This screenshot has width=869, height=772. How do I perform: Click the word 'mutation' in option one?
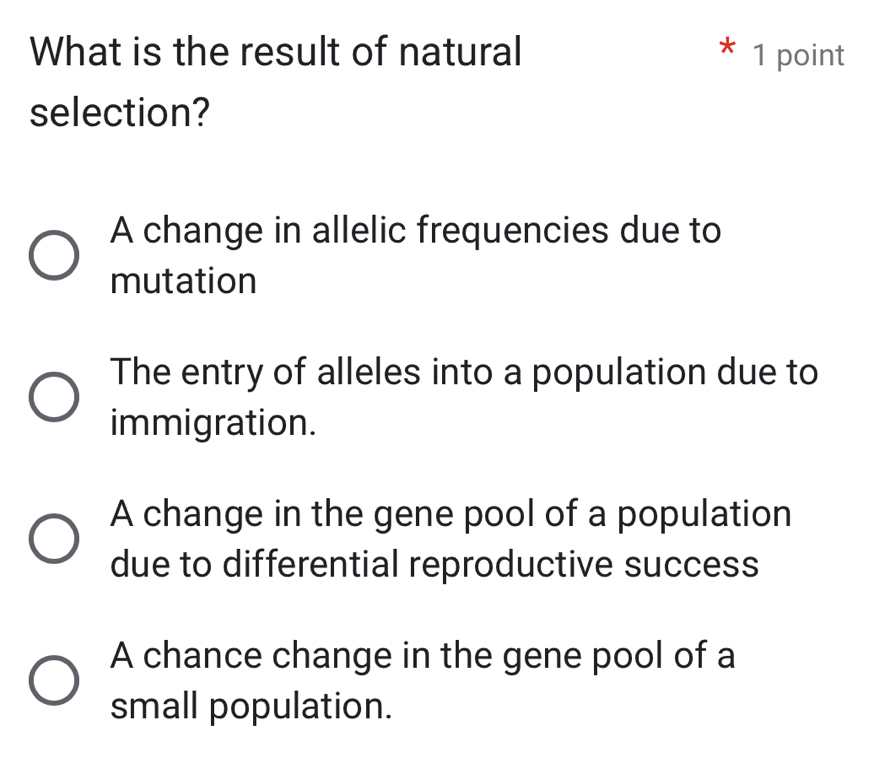tap(183, 281)
